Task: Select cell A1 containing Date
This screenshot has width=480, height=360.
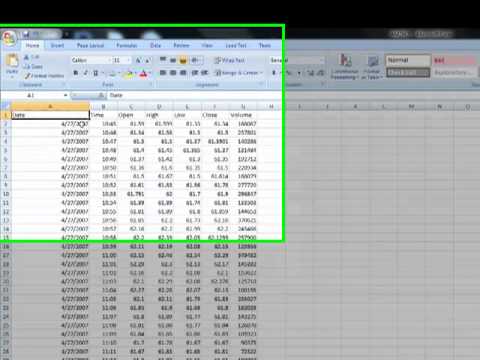Action: [x=50, y=115]
